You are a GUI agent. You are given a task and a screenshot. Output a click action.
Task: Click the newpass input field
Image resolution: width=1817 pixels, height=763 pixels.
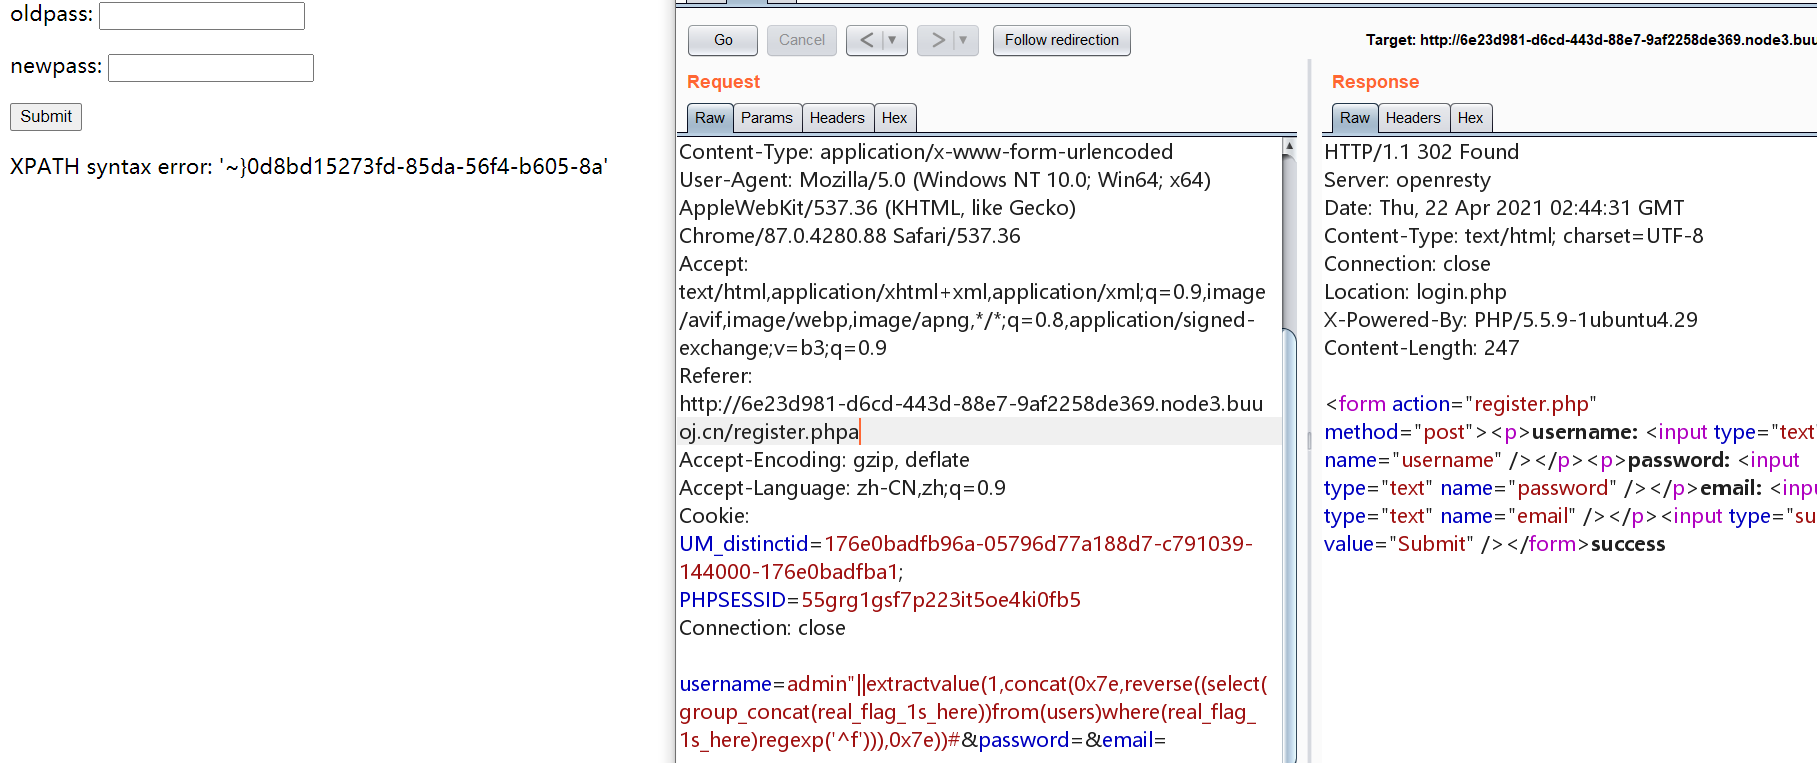coord(211,68)
